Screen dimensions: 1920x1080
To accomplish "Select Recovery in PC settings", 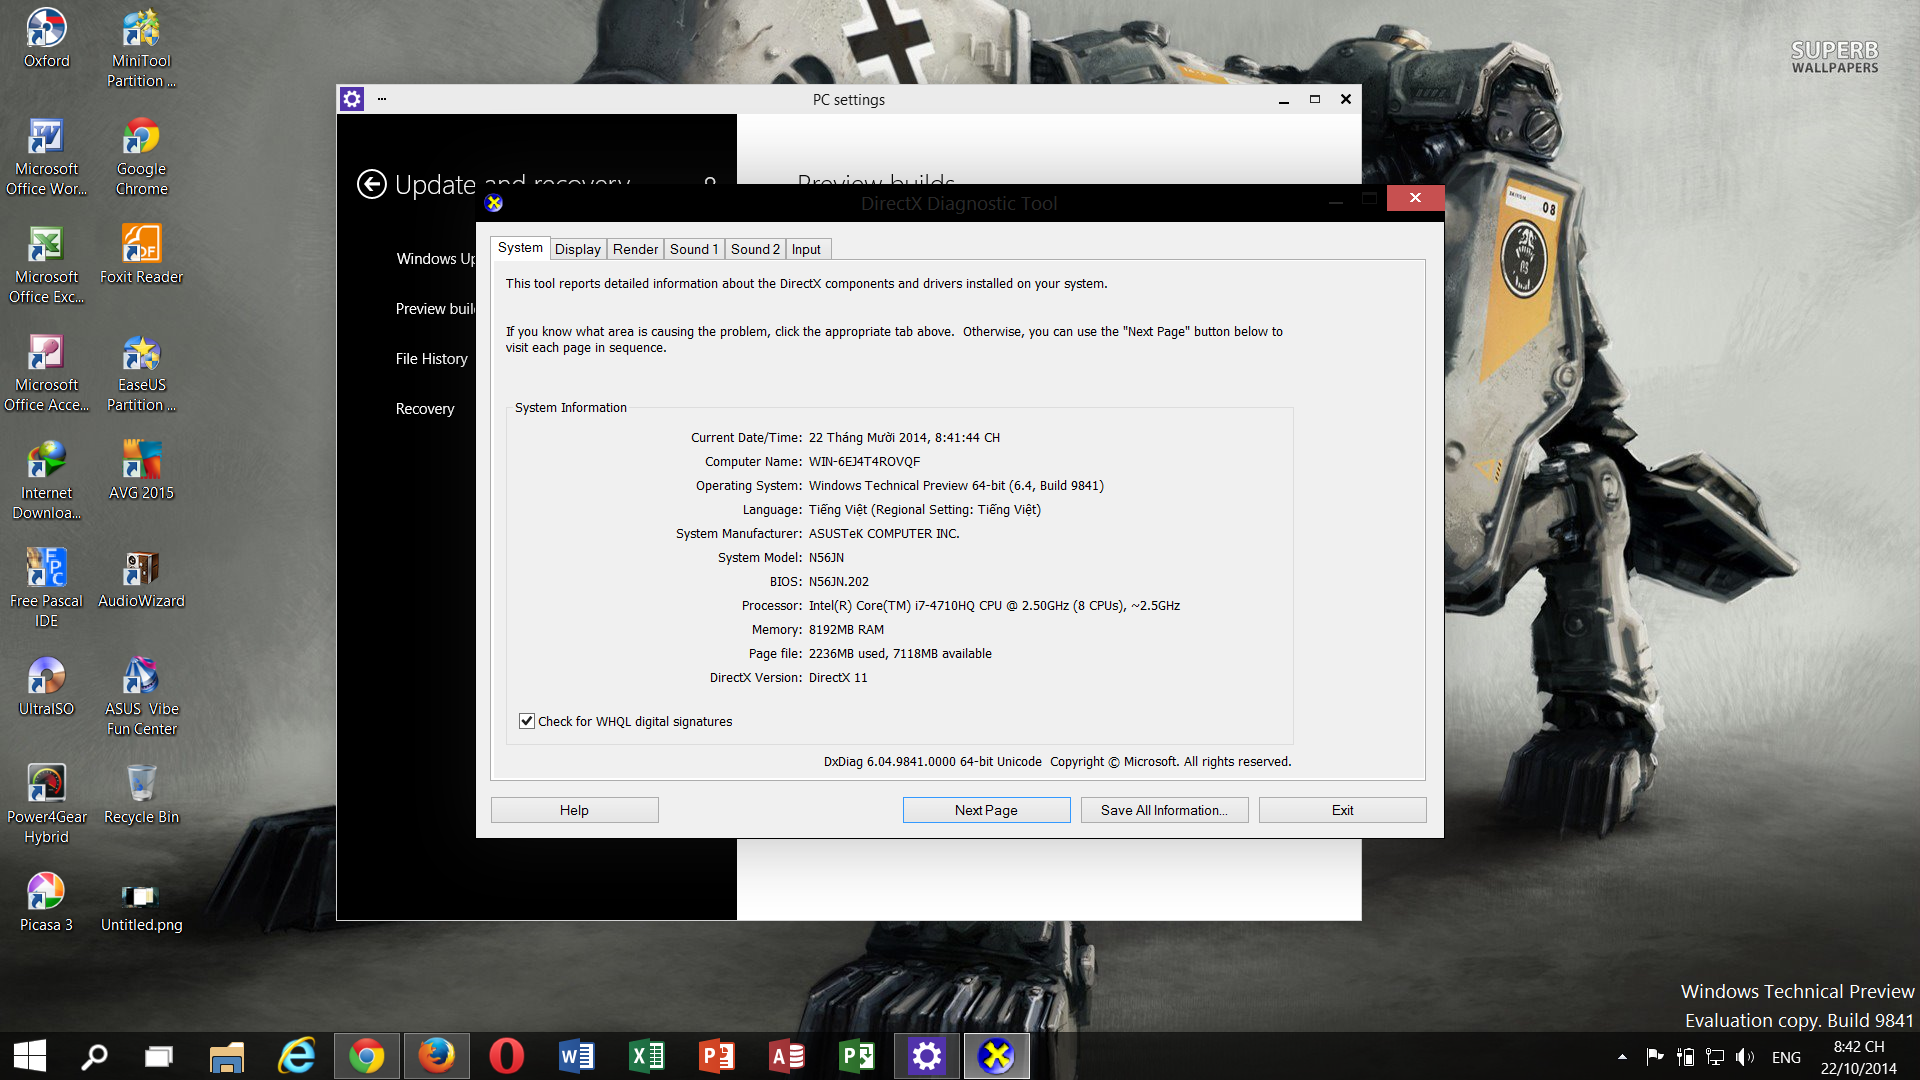I will [x=424, y=409].
